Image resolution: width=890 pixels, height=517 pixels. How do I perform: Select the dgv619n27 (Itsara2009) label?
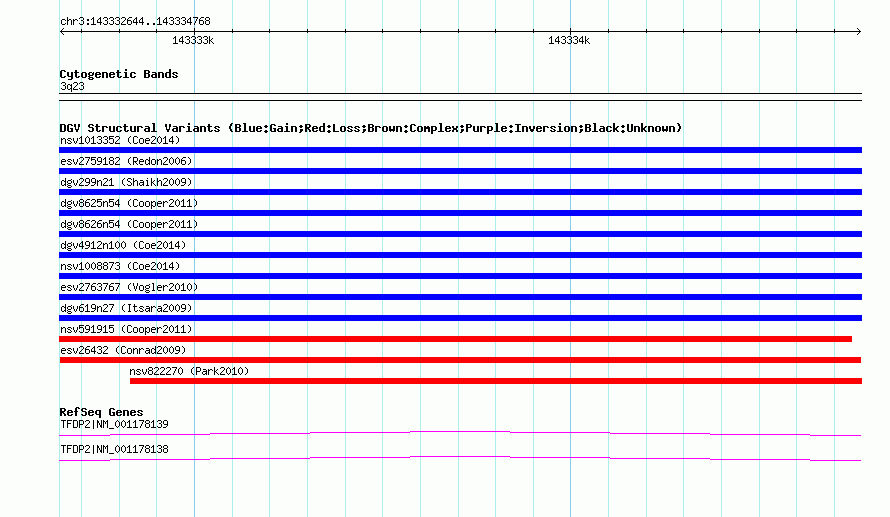point(126,308)
